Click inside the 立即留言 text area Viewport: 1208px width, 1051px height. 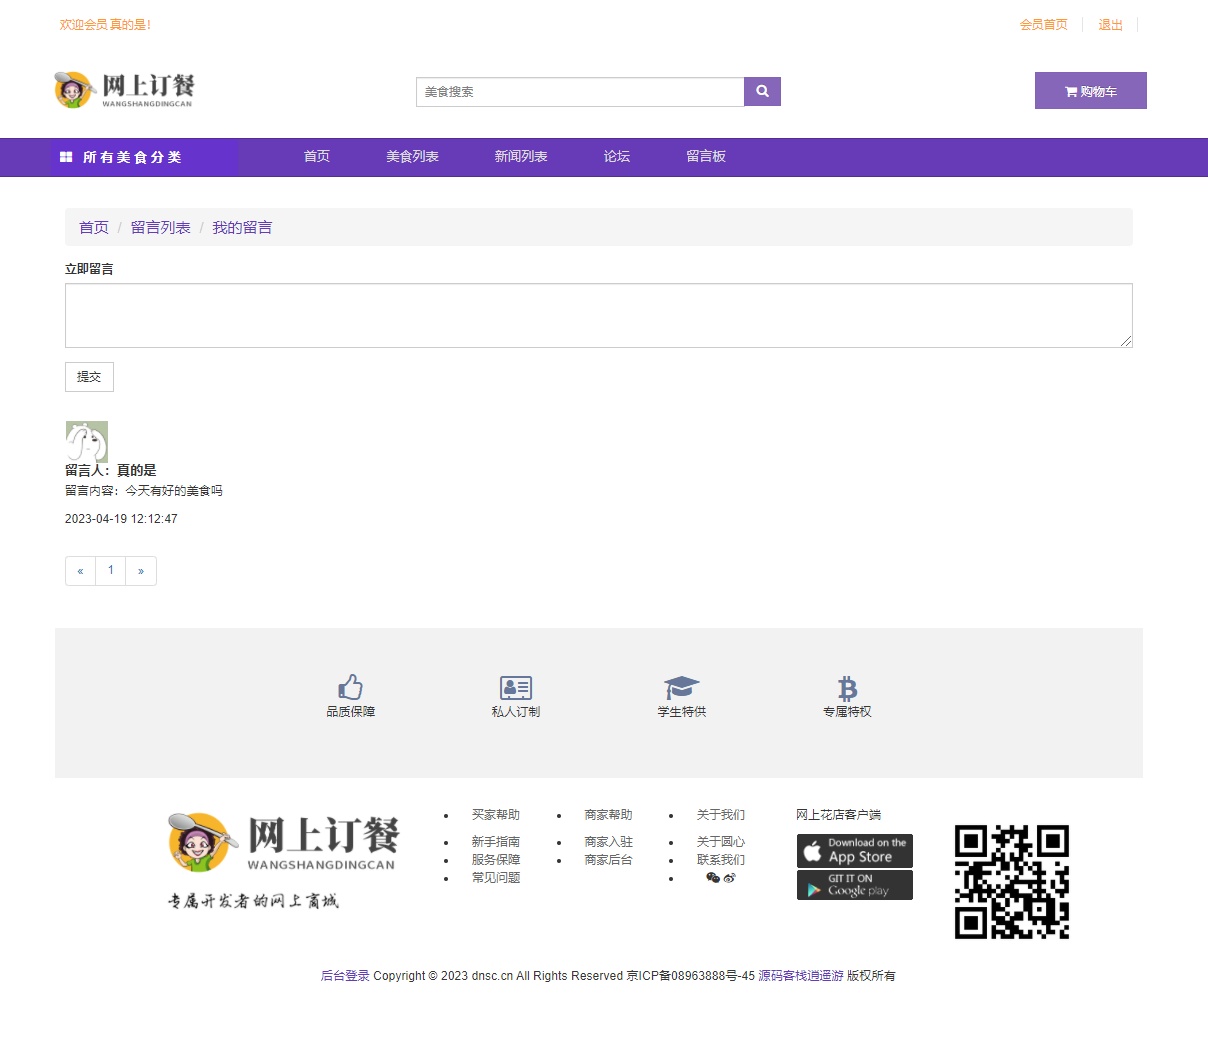(x=598, y=316)
